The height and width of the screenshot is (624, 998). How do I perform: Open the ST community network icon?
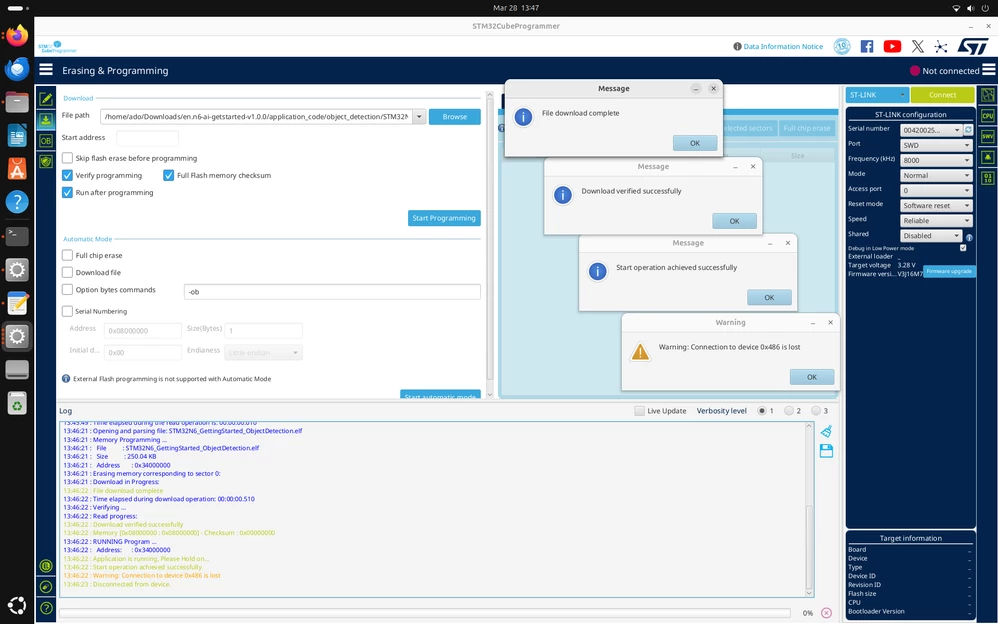pos(941,46)
